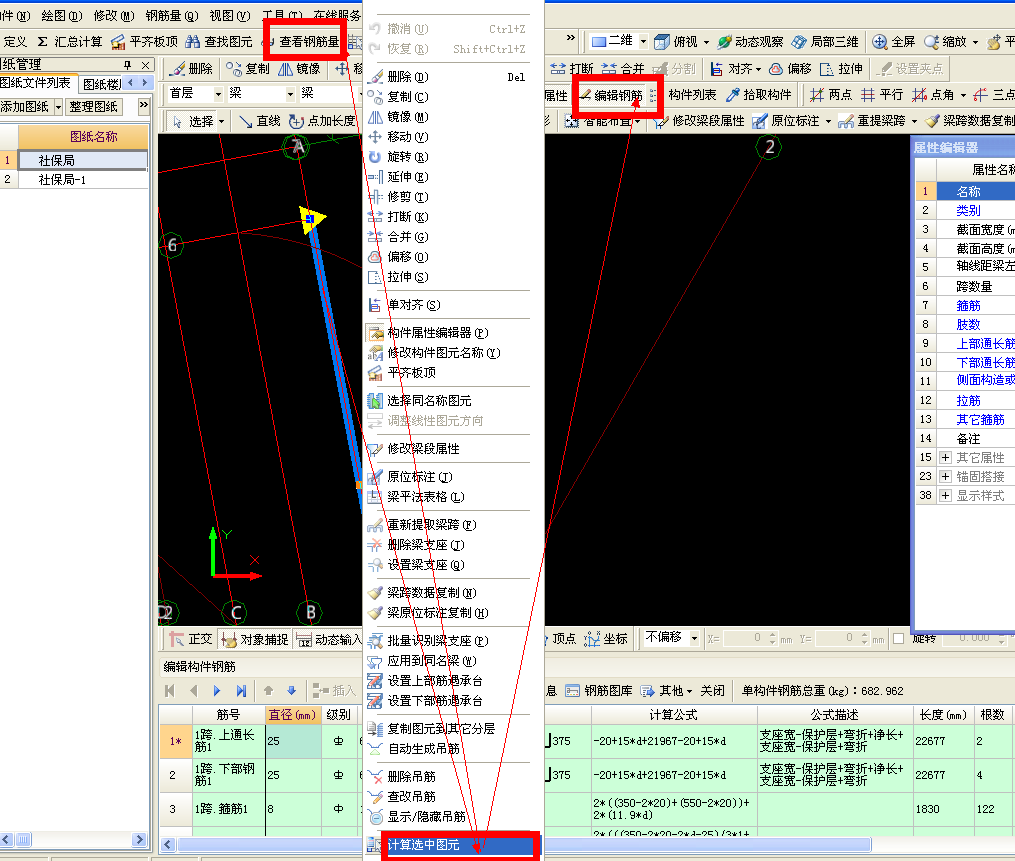Click 修改梁段属性 toolbar icon
This screenshot has width=1015, height=861.
(x=662, y=121)
